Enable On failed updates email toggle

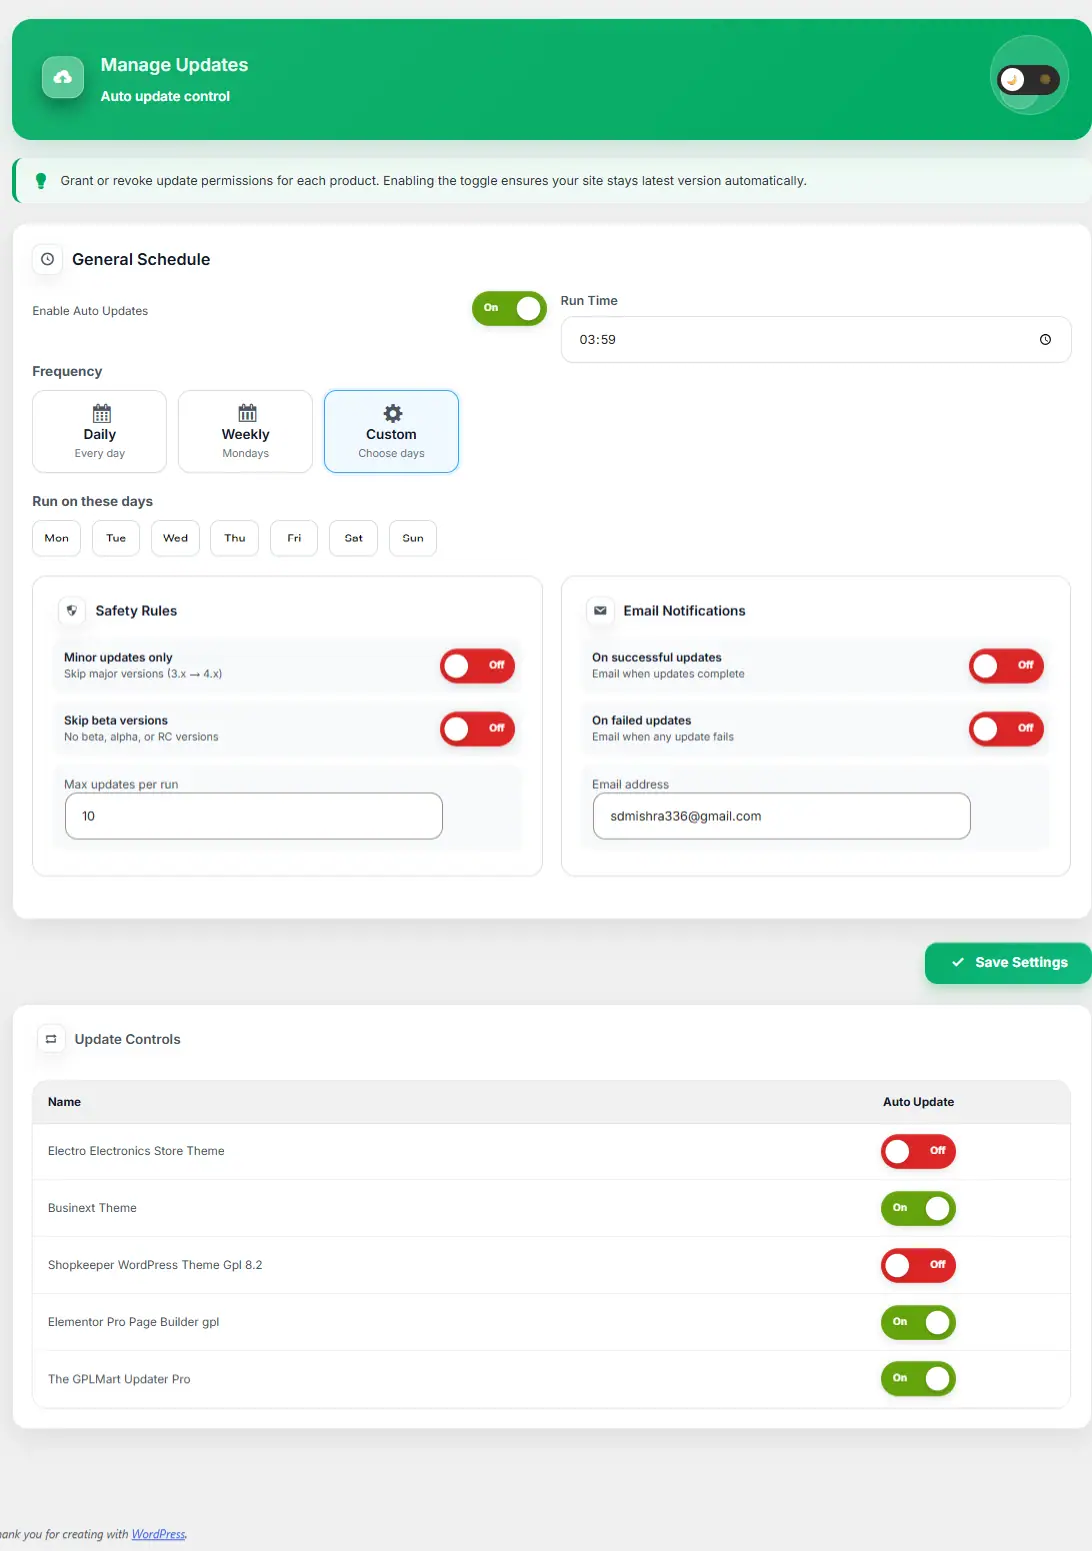pyautogui.click(x=1006, y=729)
